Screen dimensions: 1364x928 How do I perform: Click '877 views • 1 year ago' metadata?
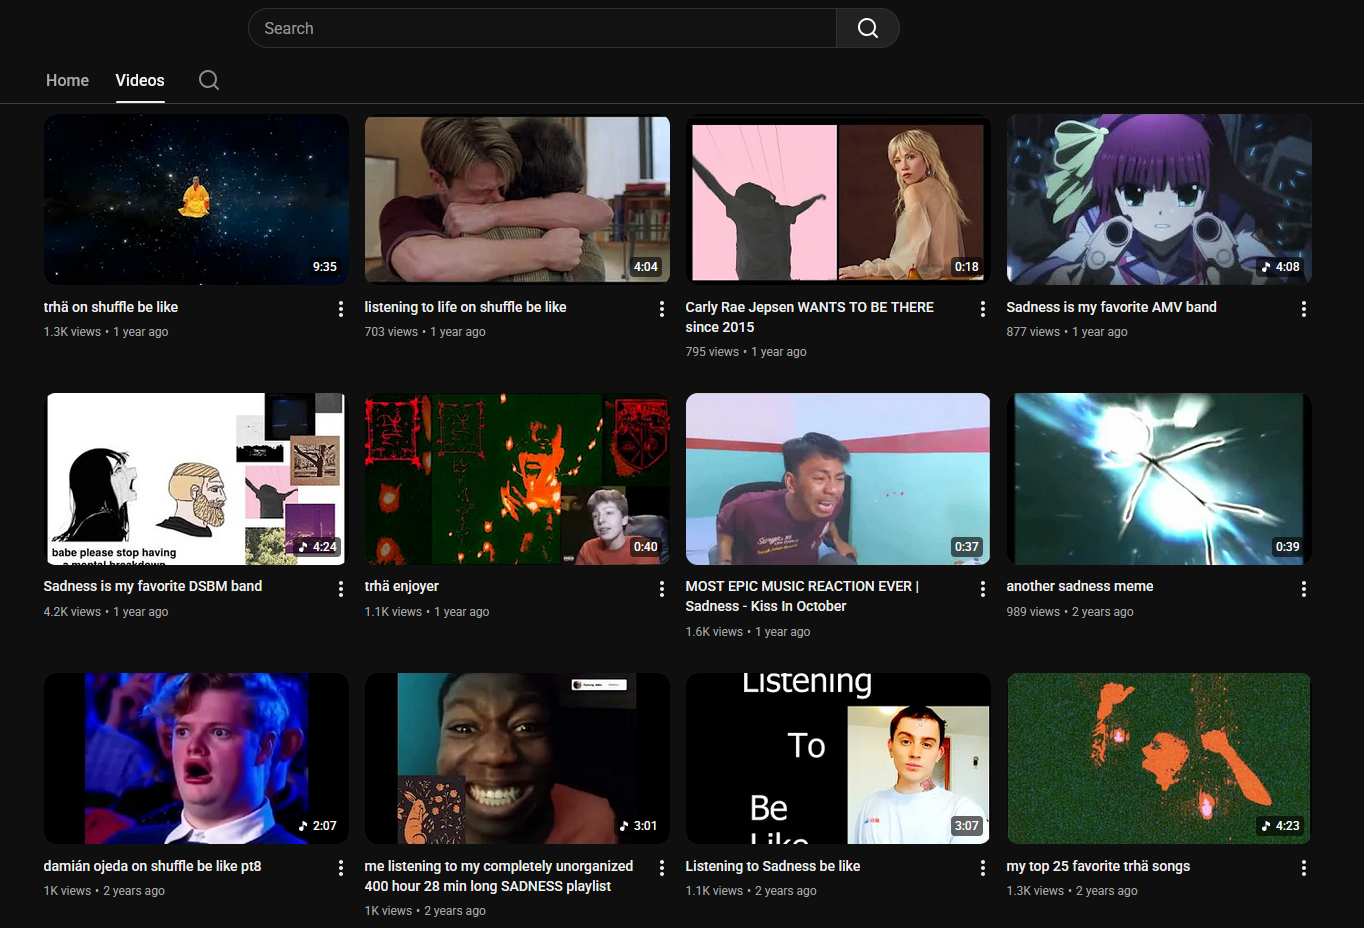point(1067,332)
